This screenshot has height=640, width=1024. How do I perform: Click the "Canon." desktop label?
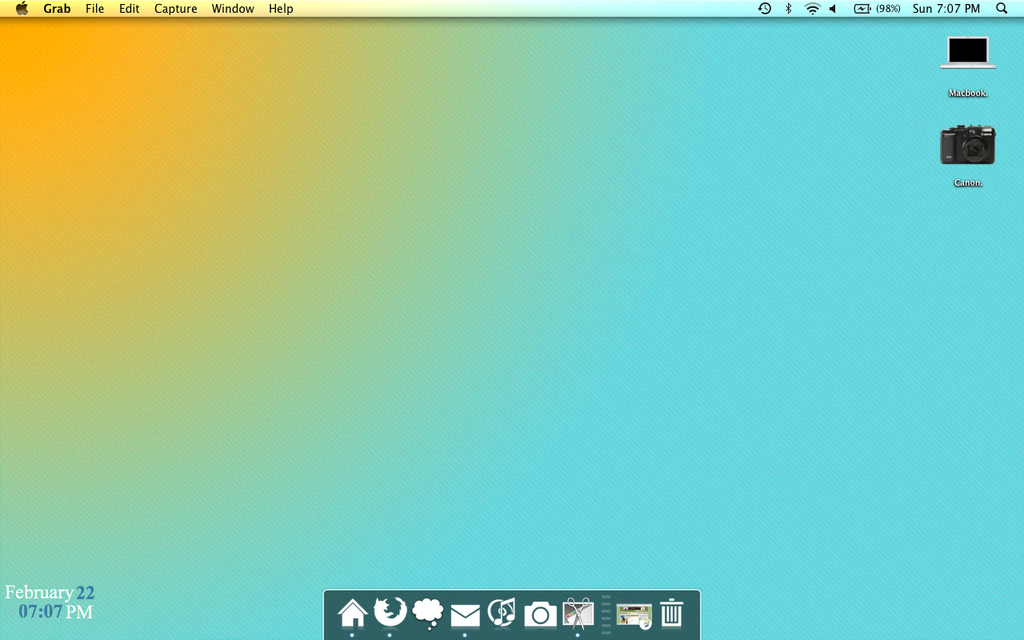968,183
